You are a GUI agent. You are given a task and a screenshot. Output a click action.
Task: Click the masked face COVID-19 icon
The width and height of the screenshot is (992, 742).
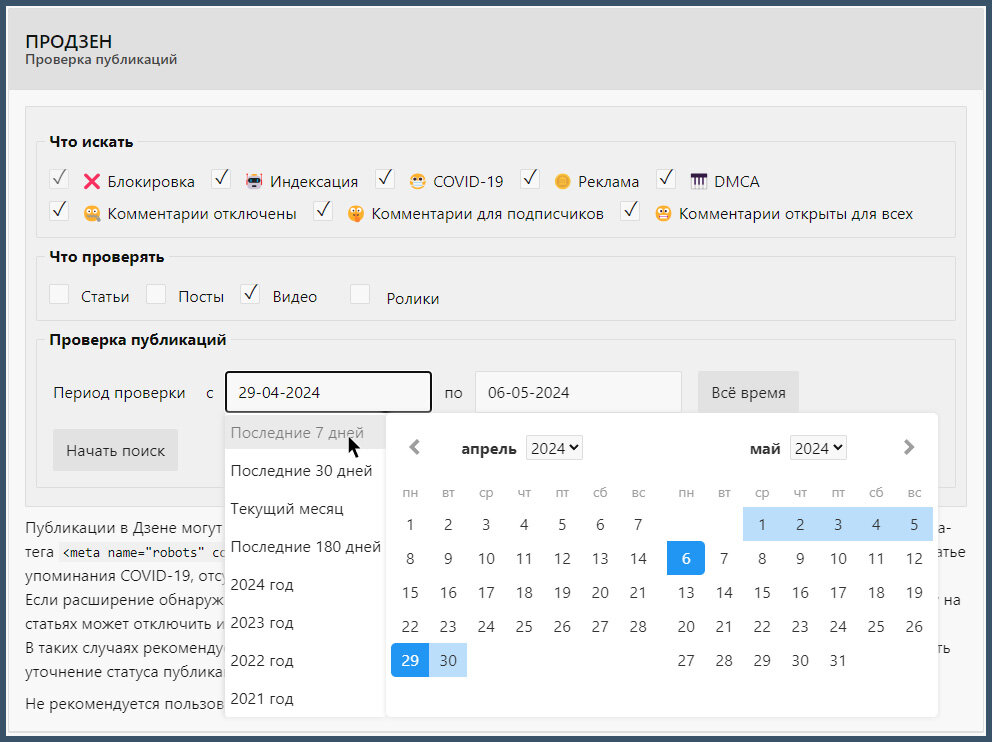click(x=417, y=182)
